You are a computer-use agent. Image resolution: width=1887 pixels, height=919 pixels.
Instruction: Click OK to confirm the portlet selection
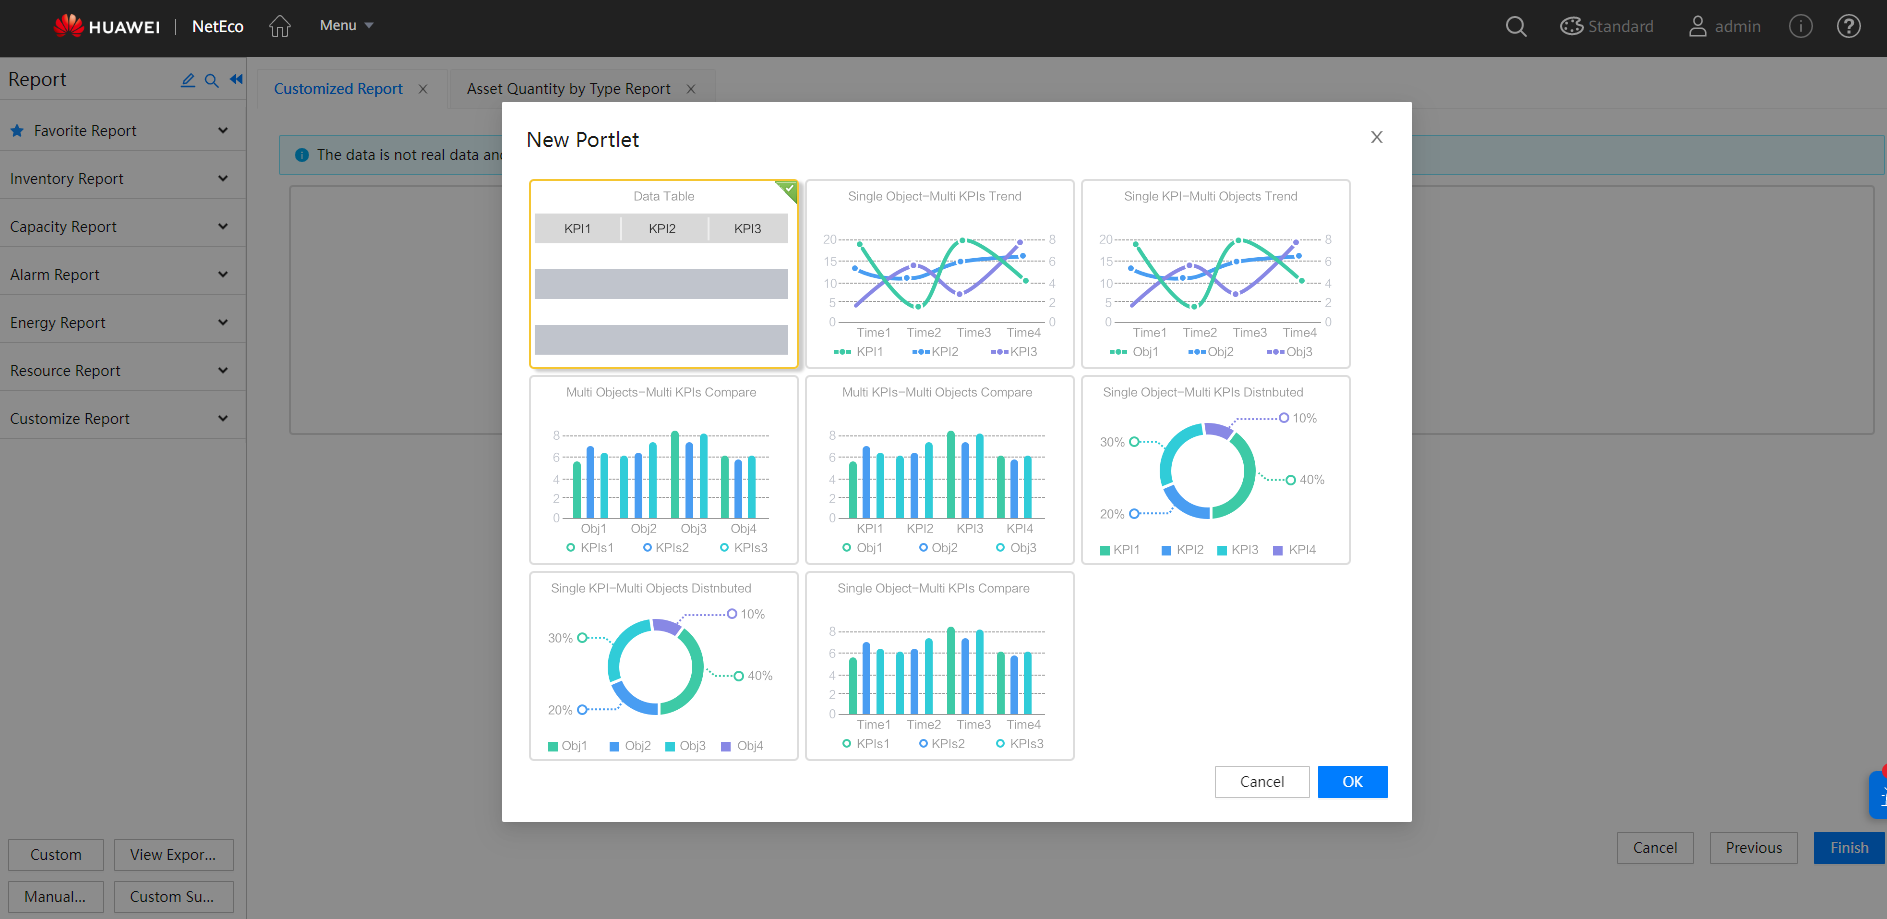(x=1352, y=781)
